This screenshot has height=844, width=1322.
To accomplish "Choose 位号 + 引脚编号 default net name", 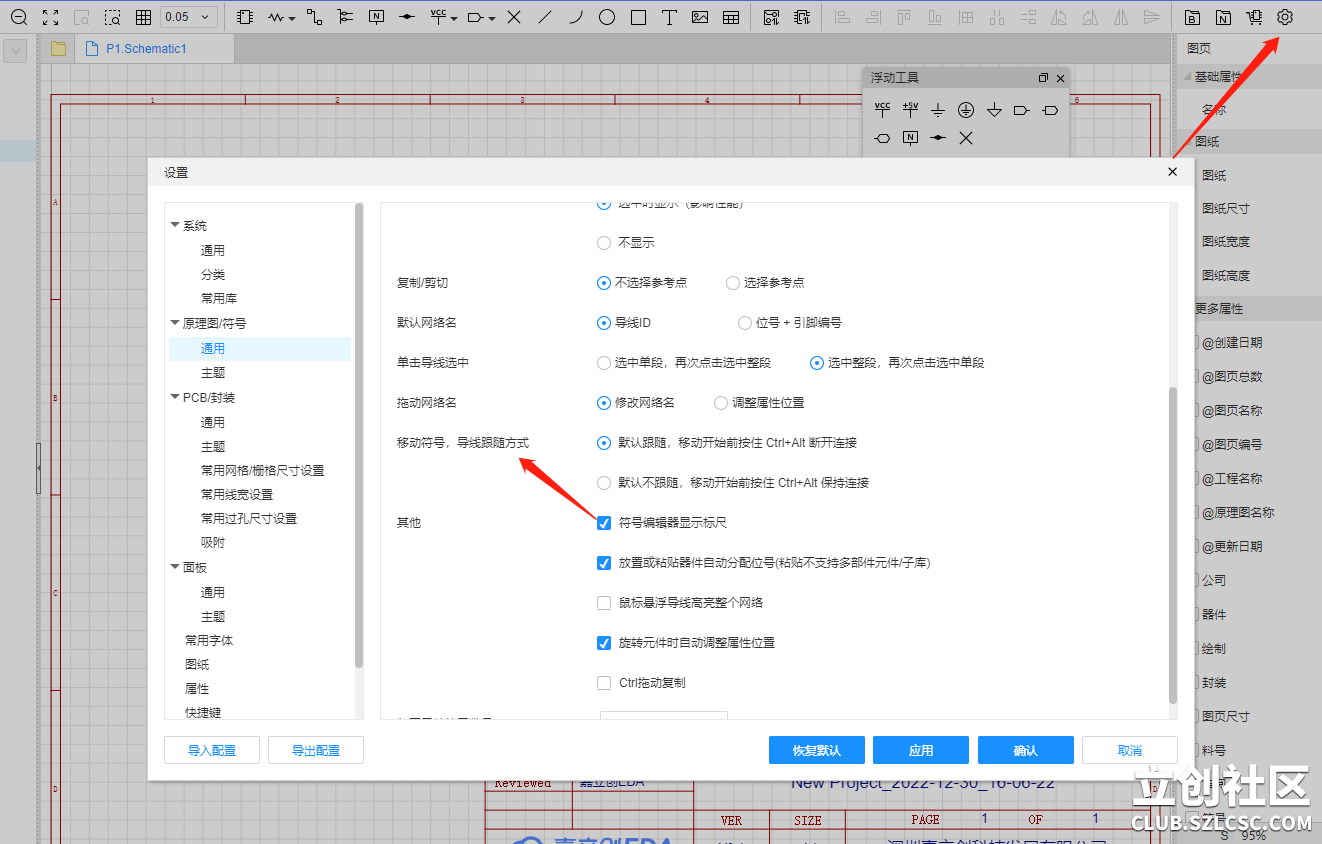I will click(745, 323).
